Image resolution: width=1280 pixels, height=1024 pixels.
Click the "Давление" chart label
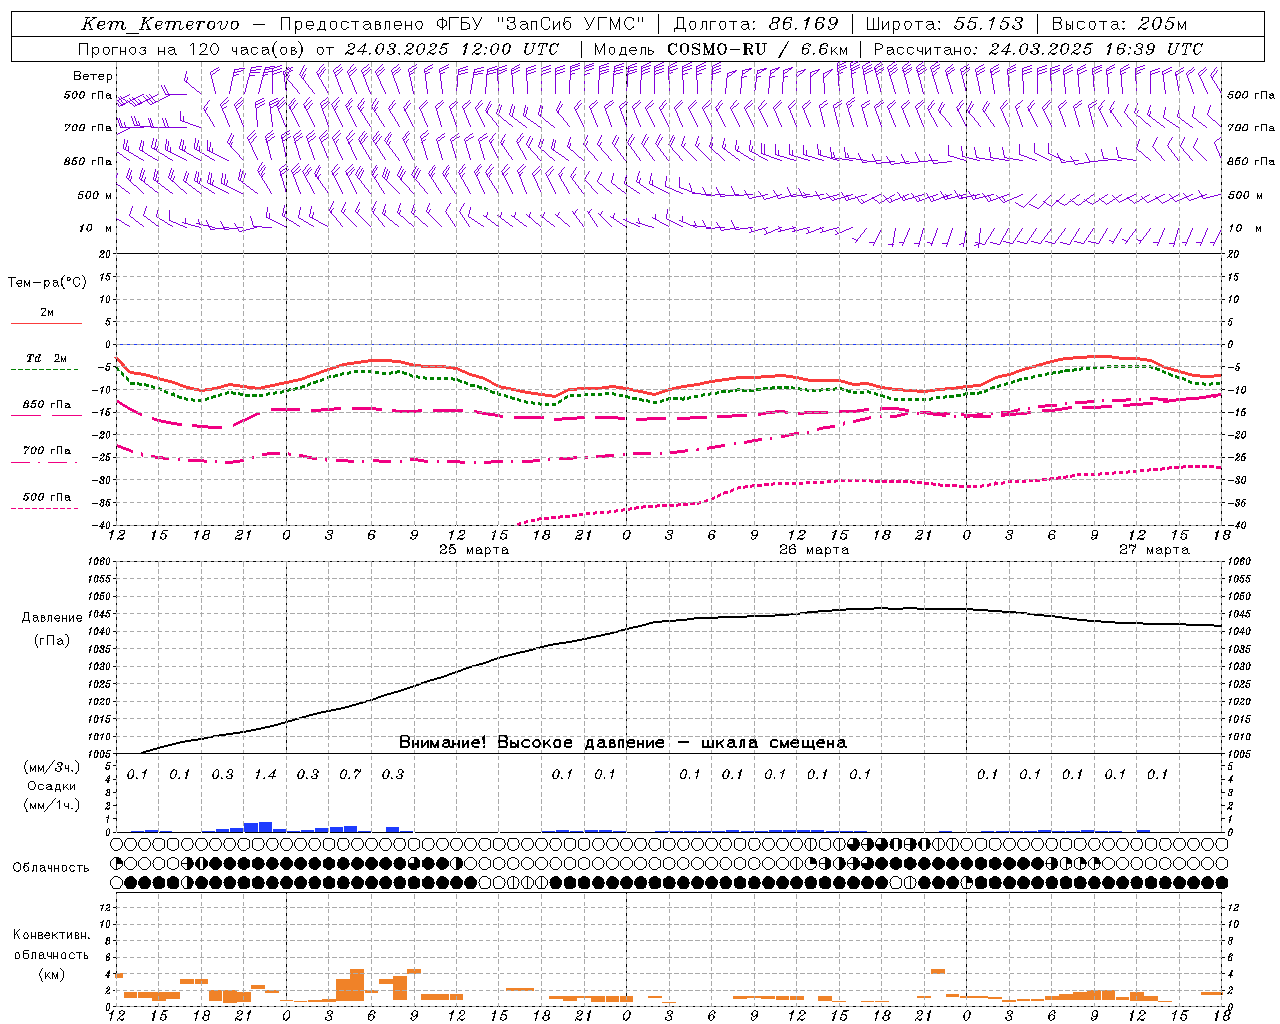tap(53, 618)
